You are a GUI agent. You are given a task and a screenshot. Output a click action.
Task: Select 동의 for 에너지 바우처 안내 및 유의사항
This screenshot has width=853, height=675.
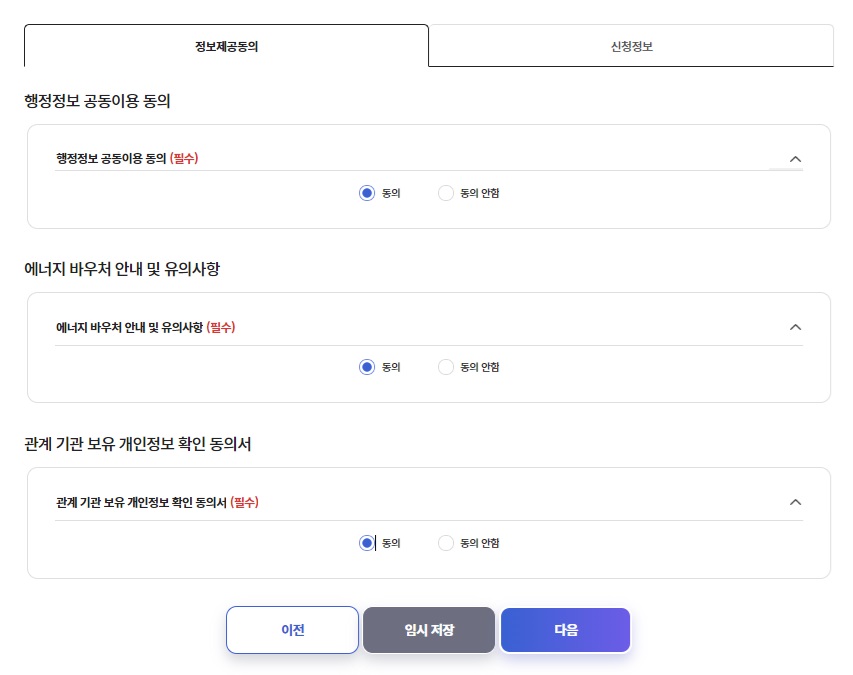367,367
